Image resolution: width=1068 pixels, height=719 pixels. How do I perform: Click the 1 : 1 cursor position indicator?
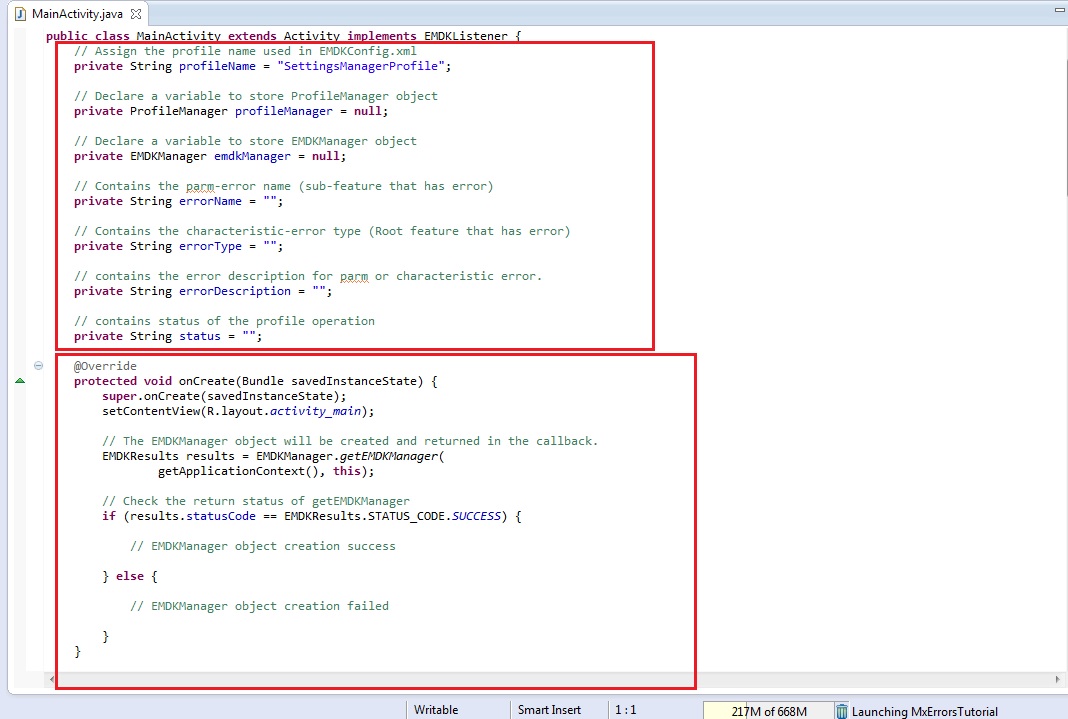tap(626, 710)
